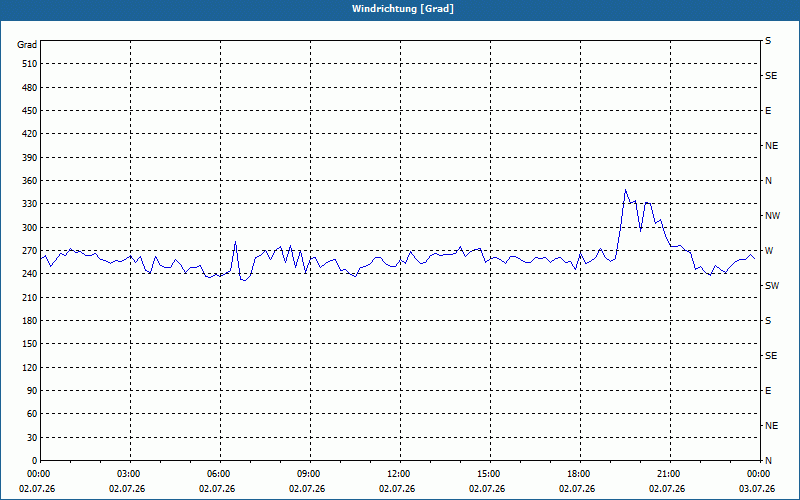The image size is (800, 500).
Task: Click the spike in the line after 06:00
Action: click(235, 242)
